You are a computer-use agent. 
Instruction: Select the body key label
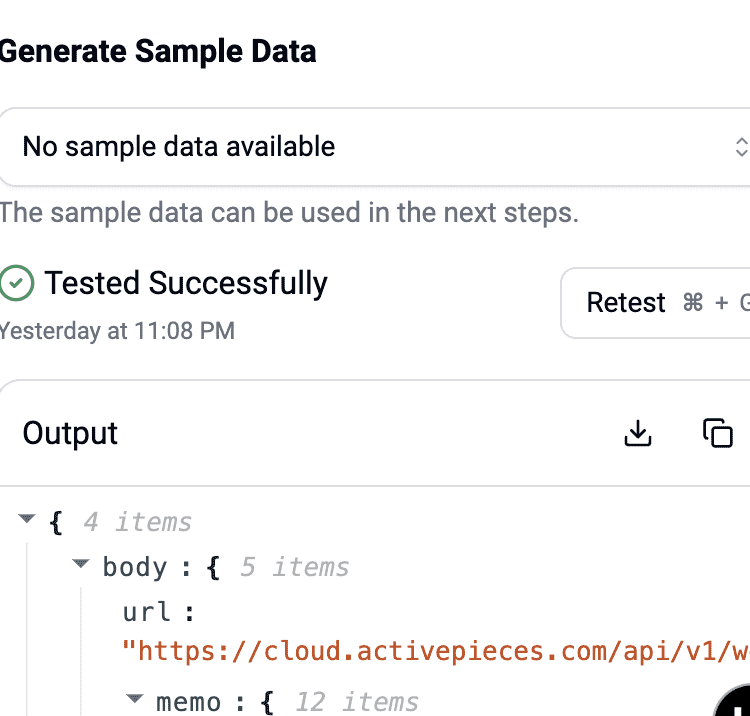tap(135, 567)
